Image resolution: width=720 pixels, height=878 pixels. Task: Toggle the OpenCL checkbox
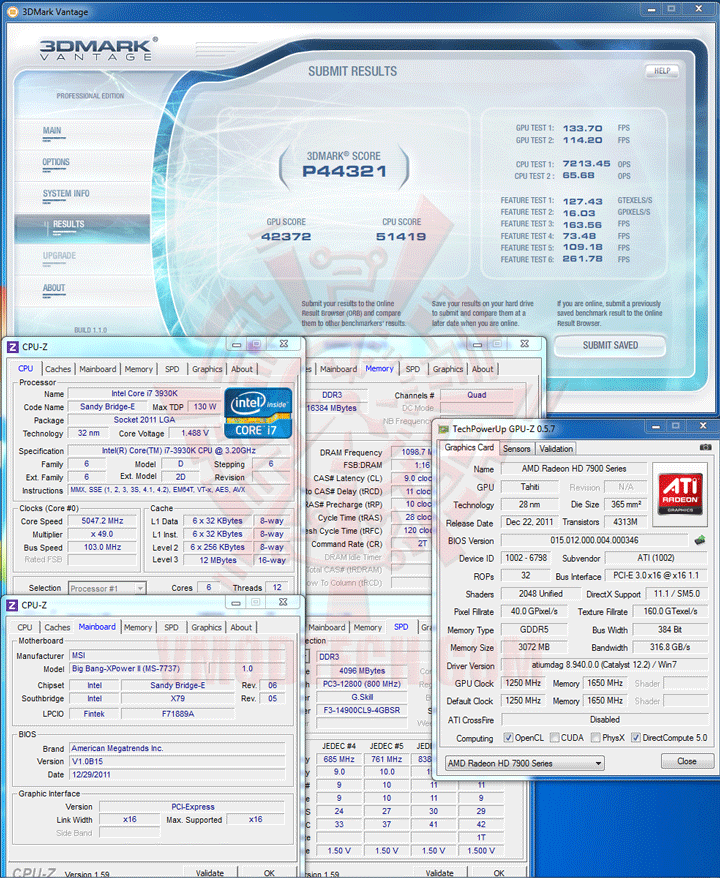click(508, 737)
